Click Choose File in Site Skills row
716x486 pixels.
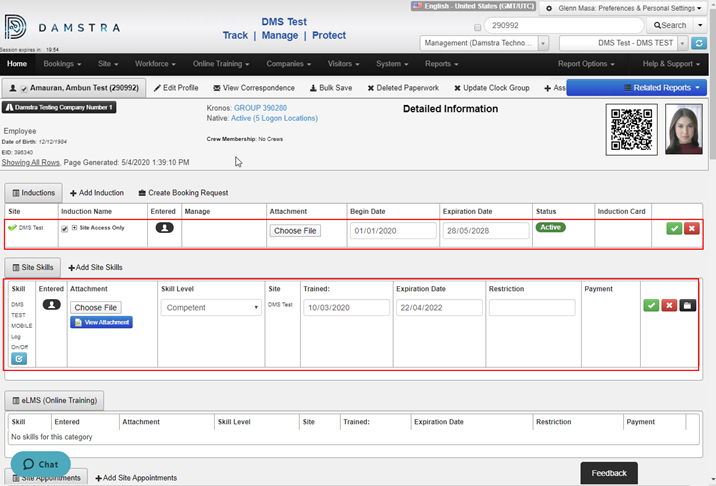96,307
